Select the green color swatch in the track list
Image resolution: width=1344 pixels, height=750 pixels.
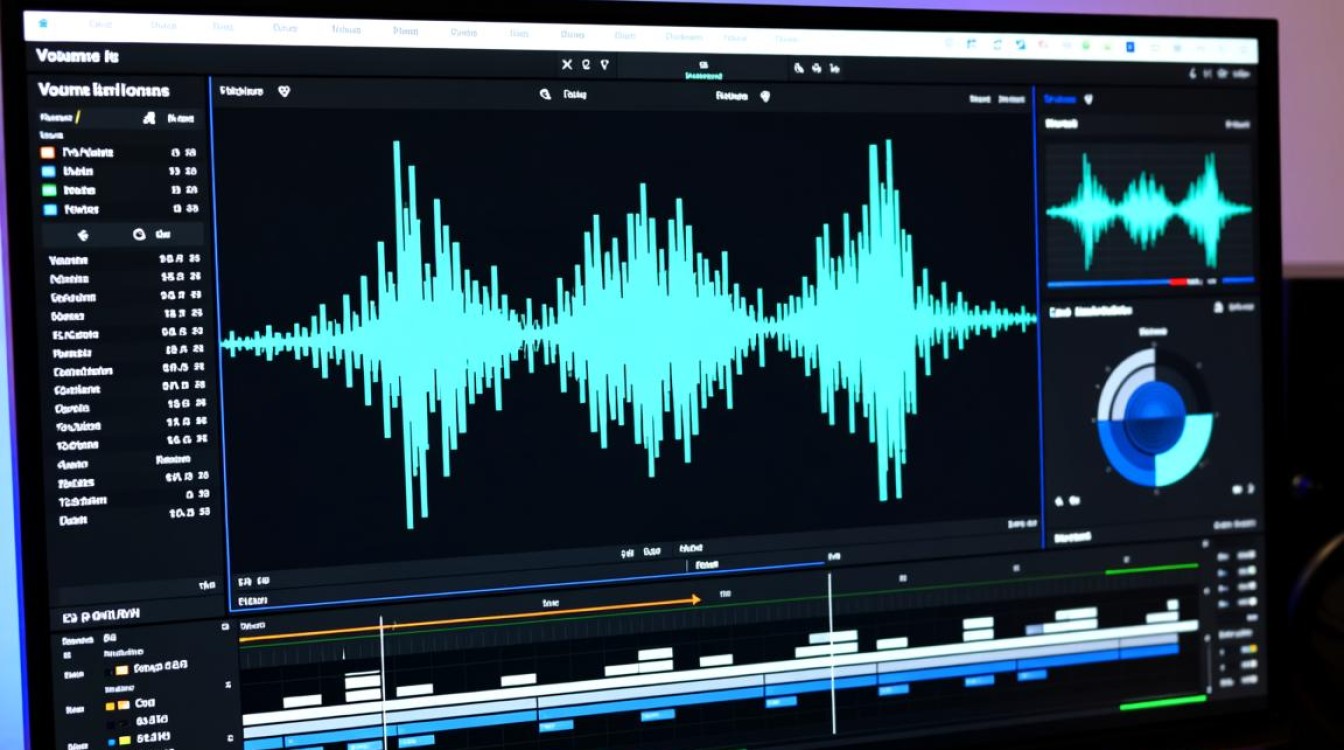click(x=48, y=190)
